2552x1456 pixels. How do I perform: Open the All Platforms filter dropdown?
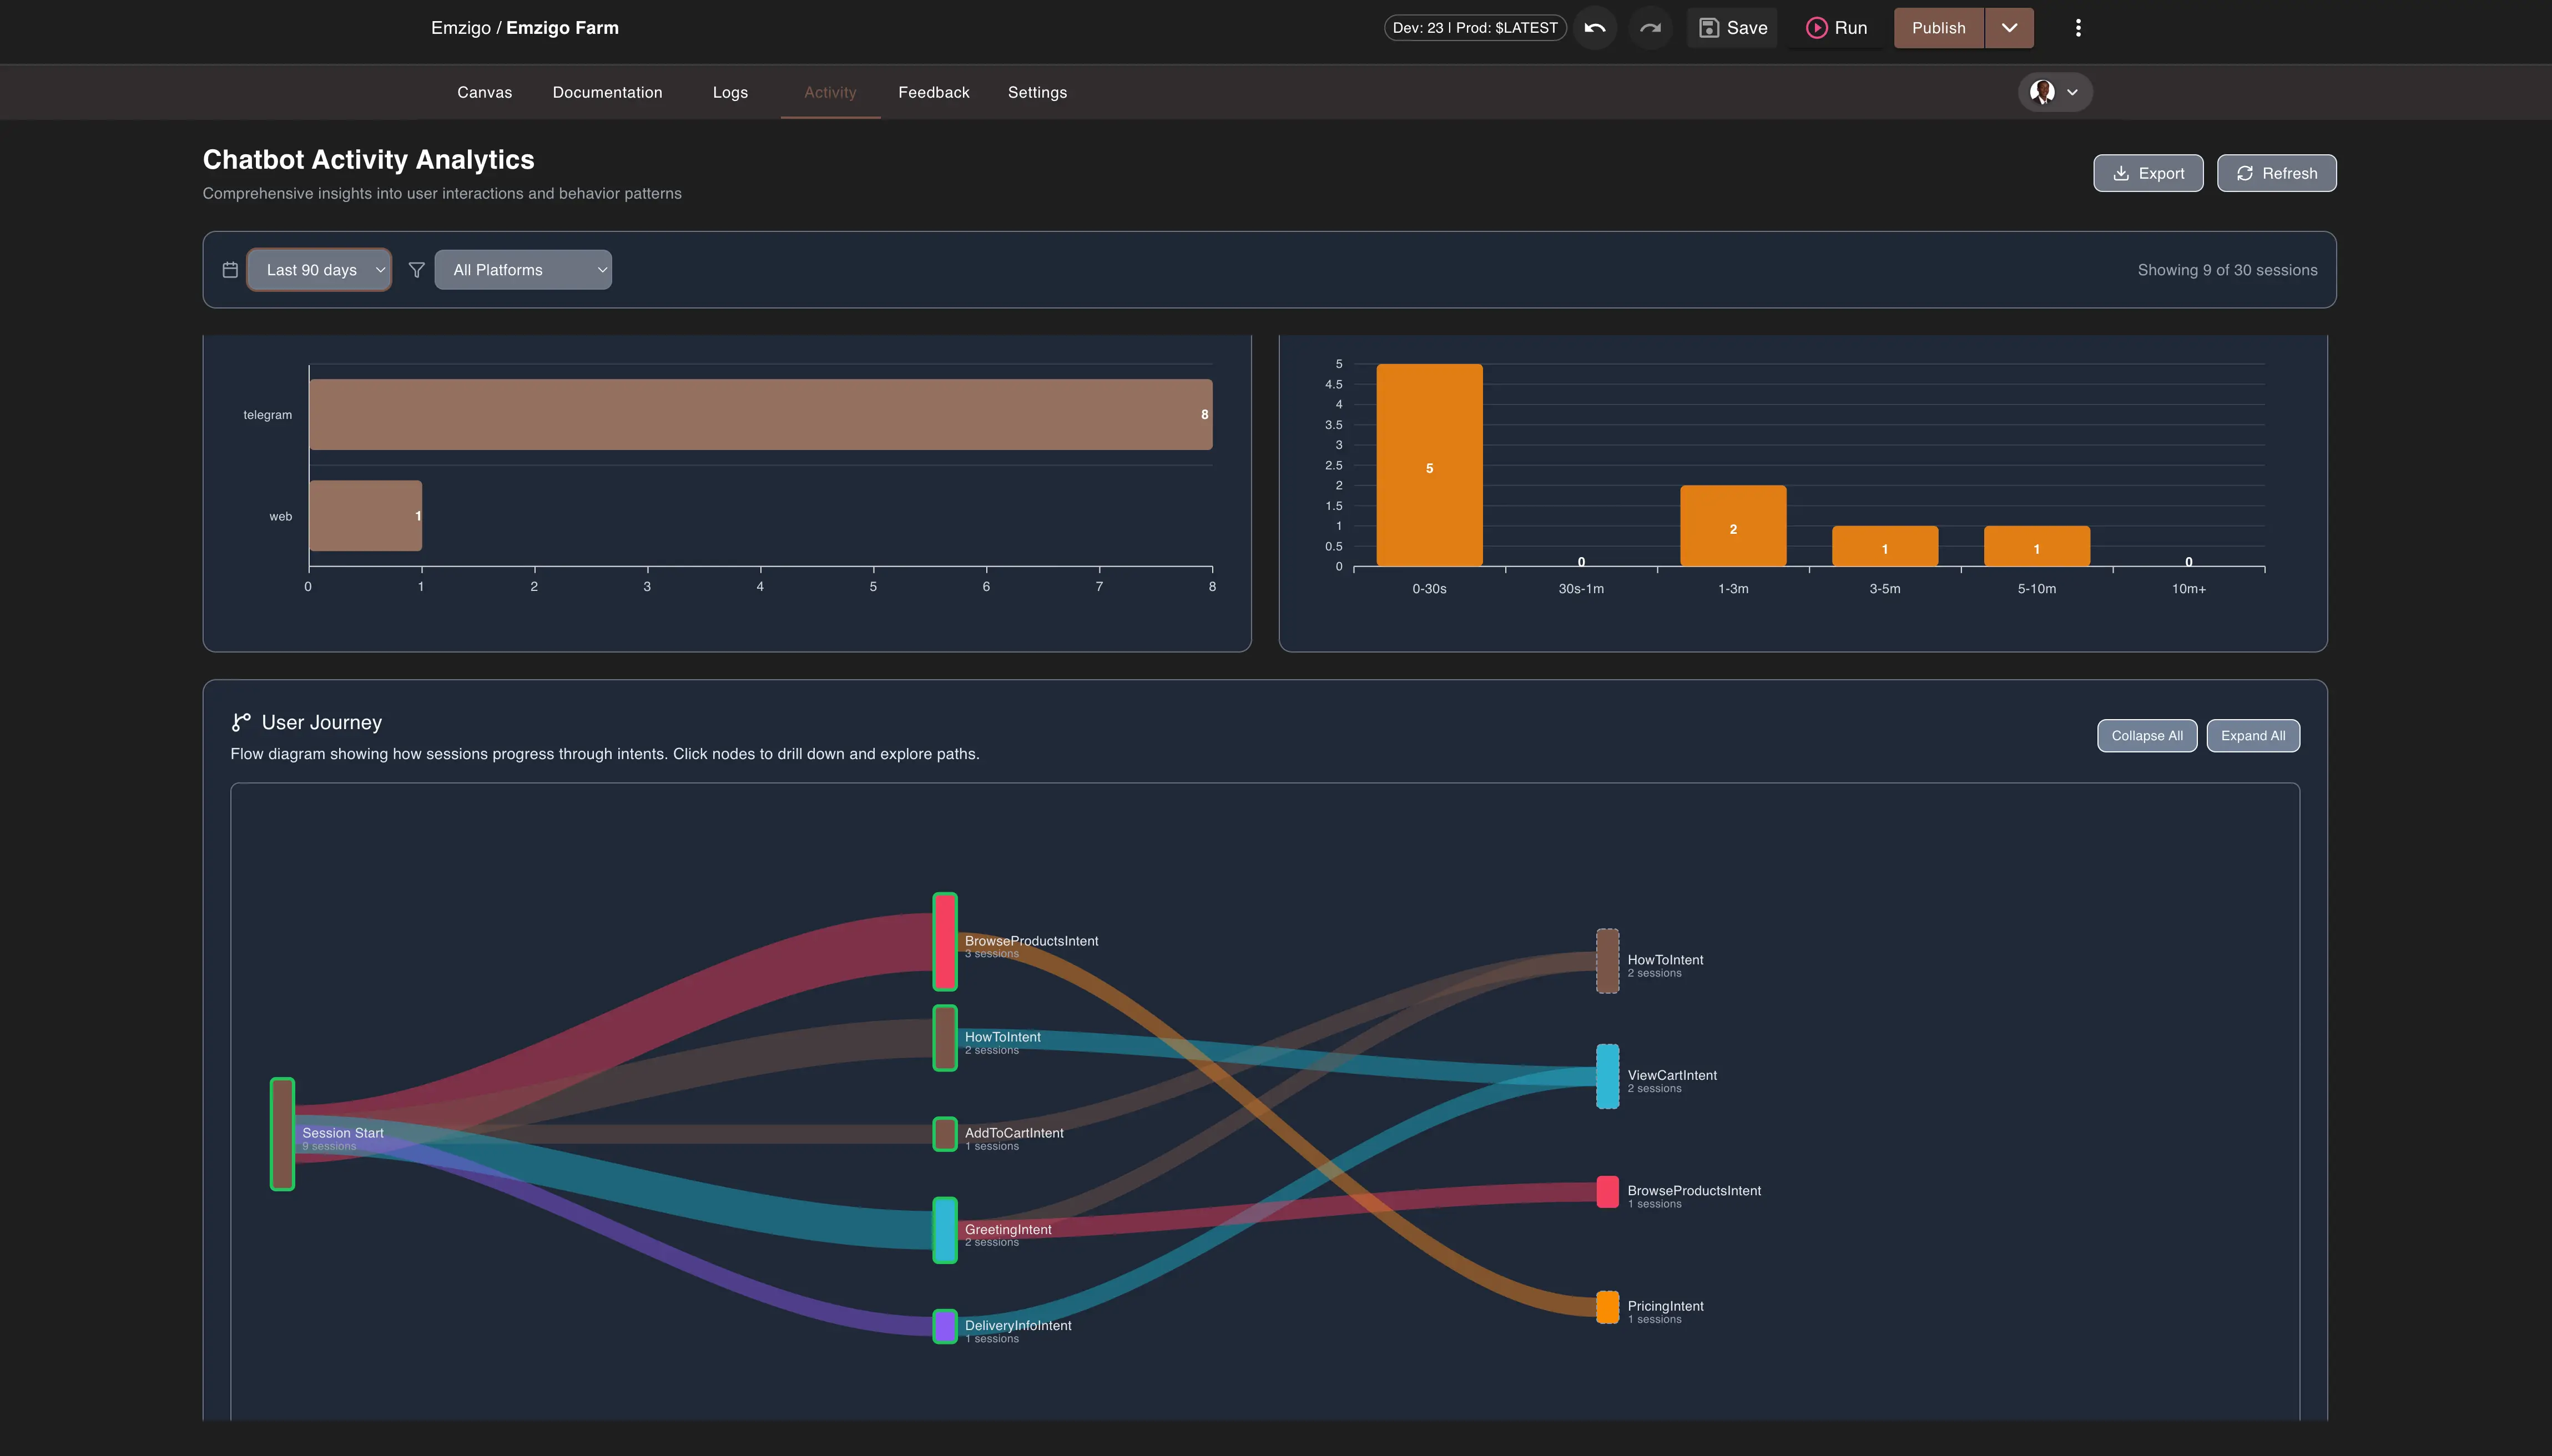[x=523, y=270]
